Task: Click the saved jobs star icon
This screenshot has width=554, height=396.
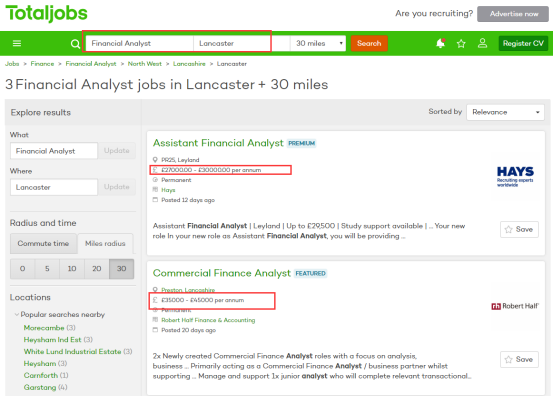Action: (461, 43)
